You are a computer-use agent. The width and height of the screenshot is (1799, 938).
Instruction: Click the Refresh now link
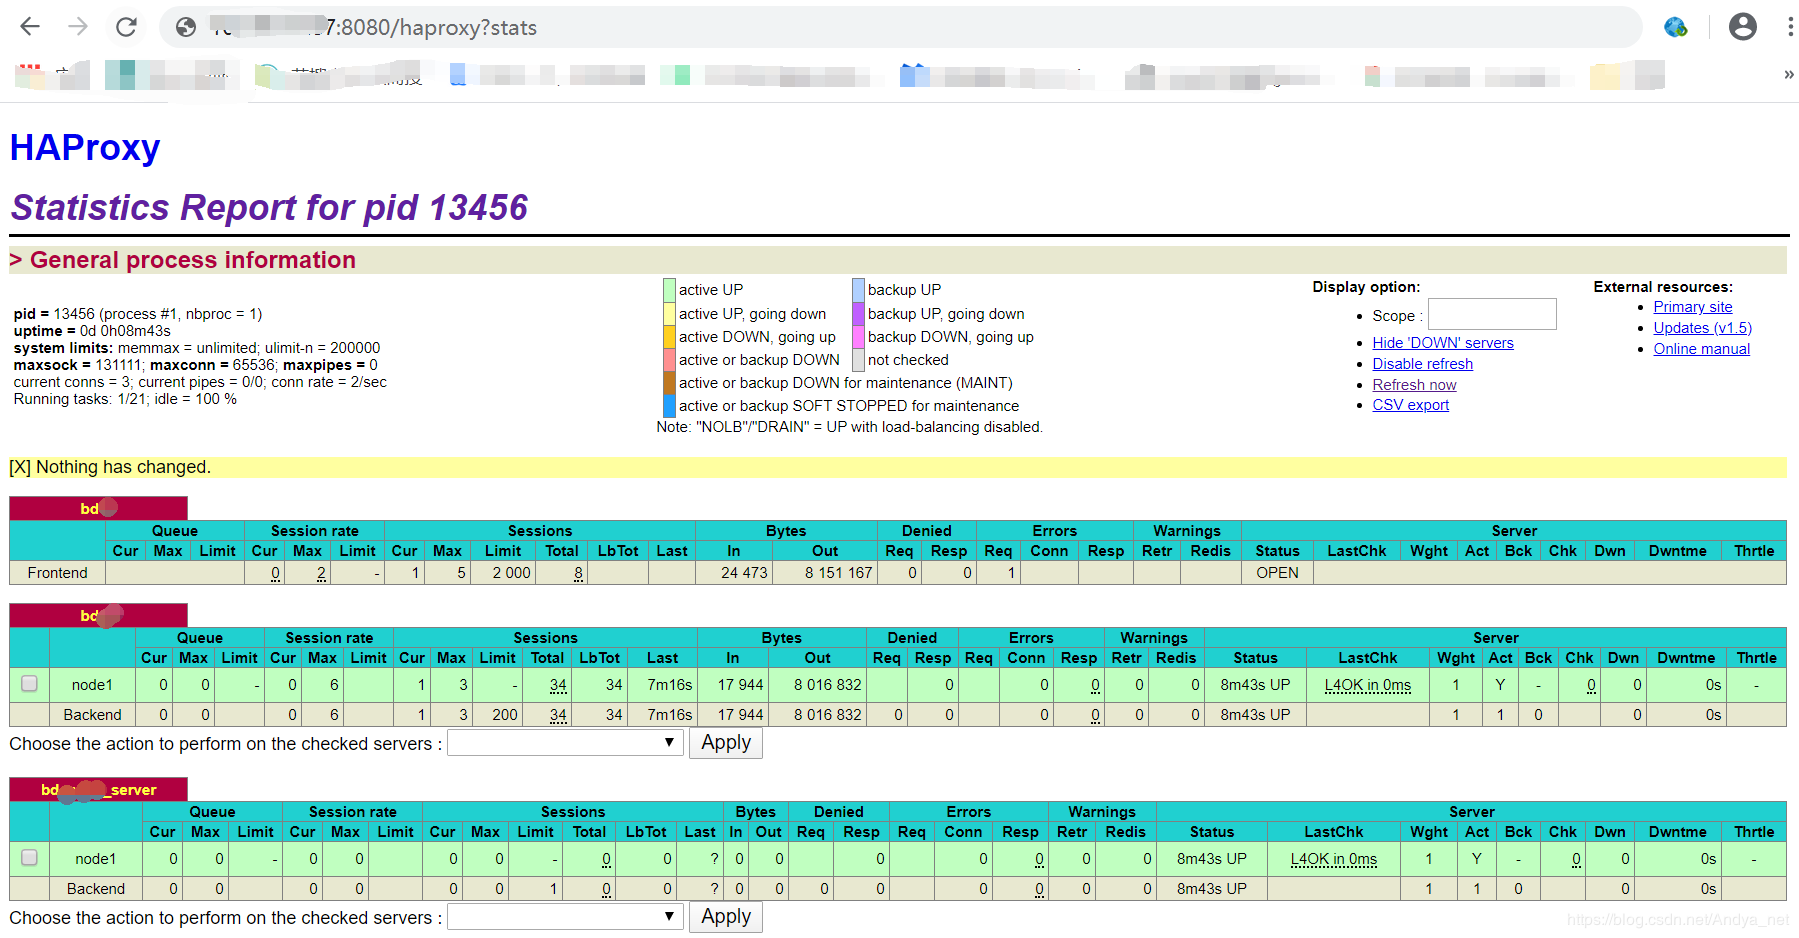[1415, 385]
